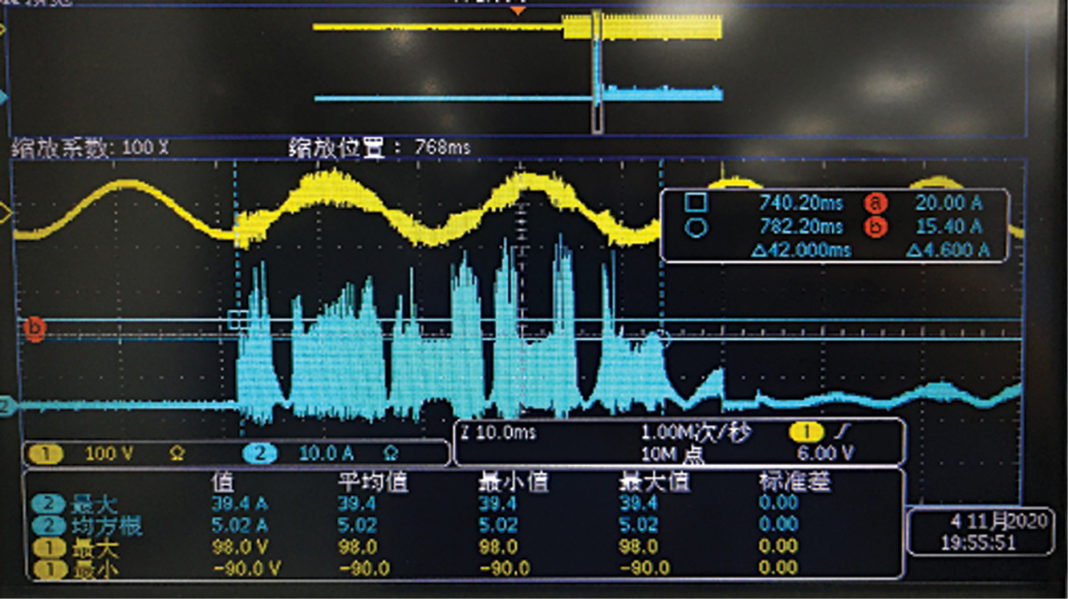Click the yellow channel arrow on the left edge
The height and width of the screenshot is (599, 1068).
[x=6, y=210]
